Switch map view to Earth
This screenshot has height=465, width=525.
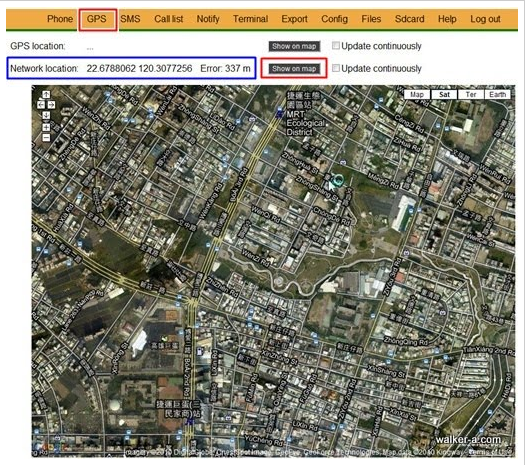pos(497,94)
